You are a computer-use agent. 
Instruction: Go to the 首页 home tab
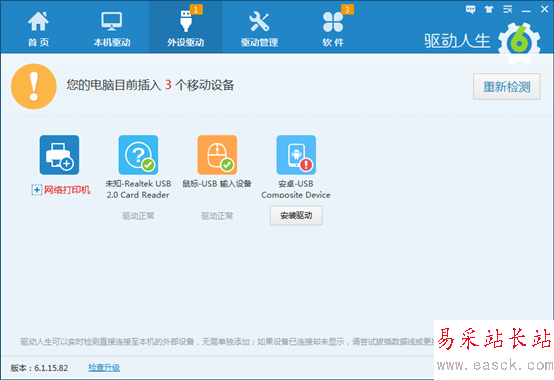[38, 28]
